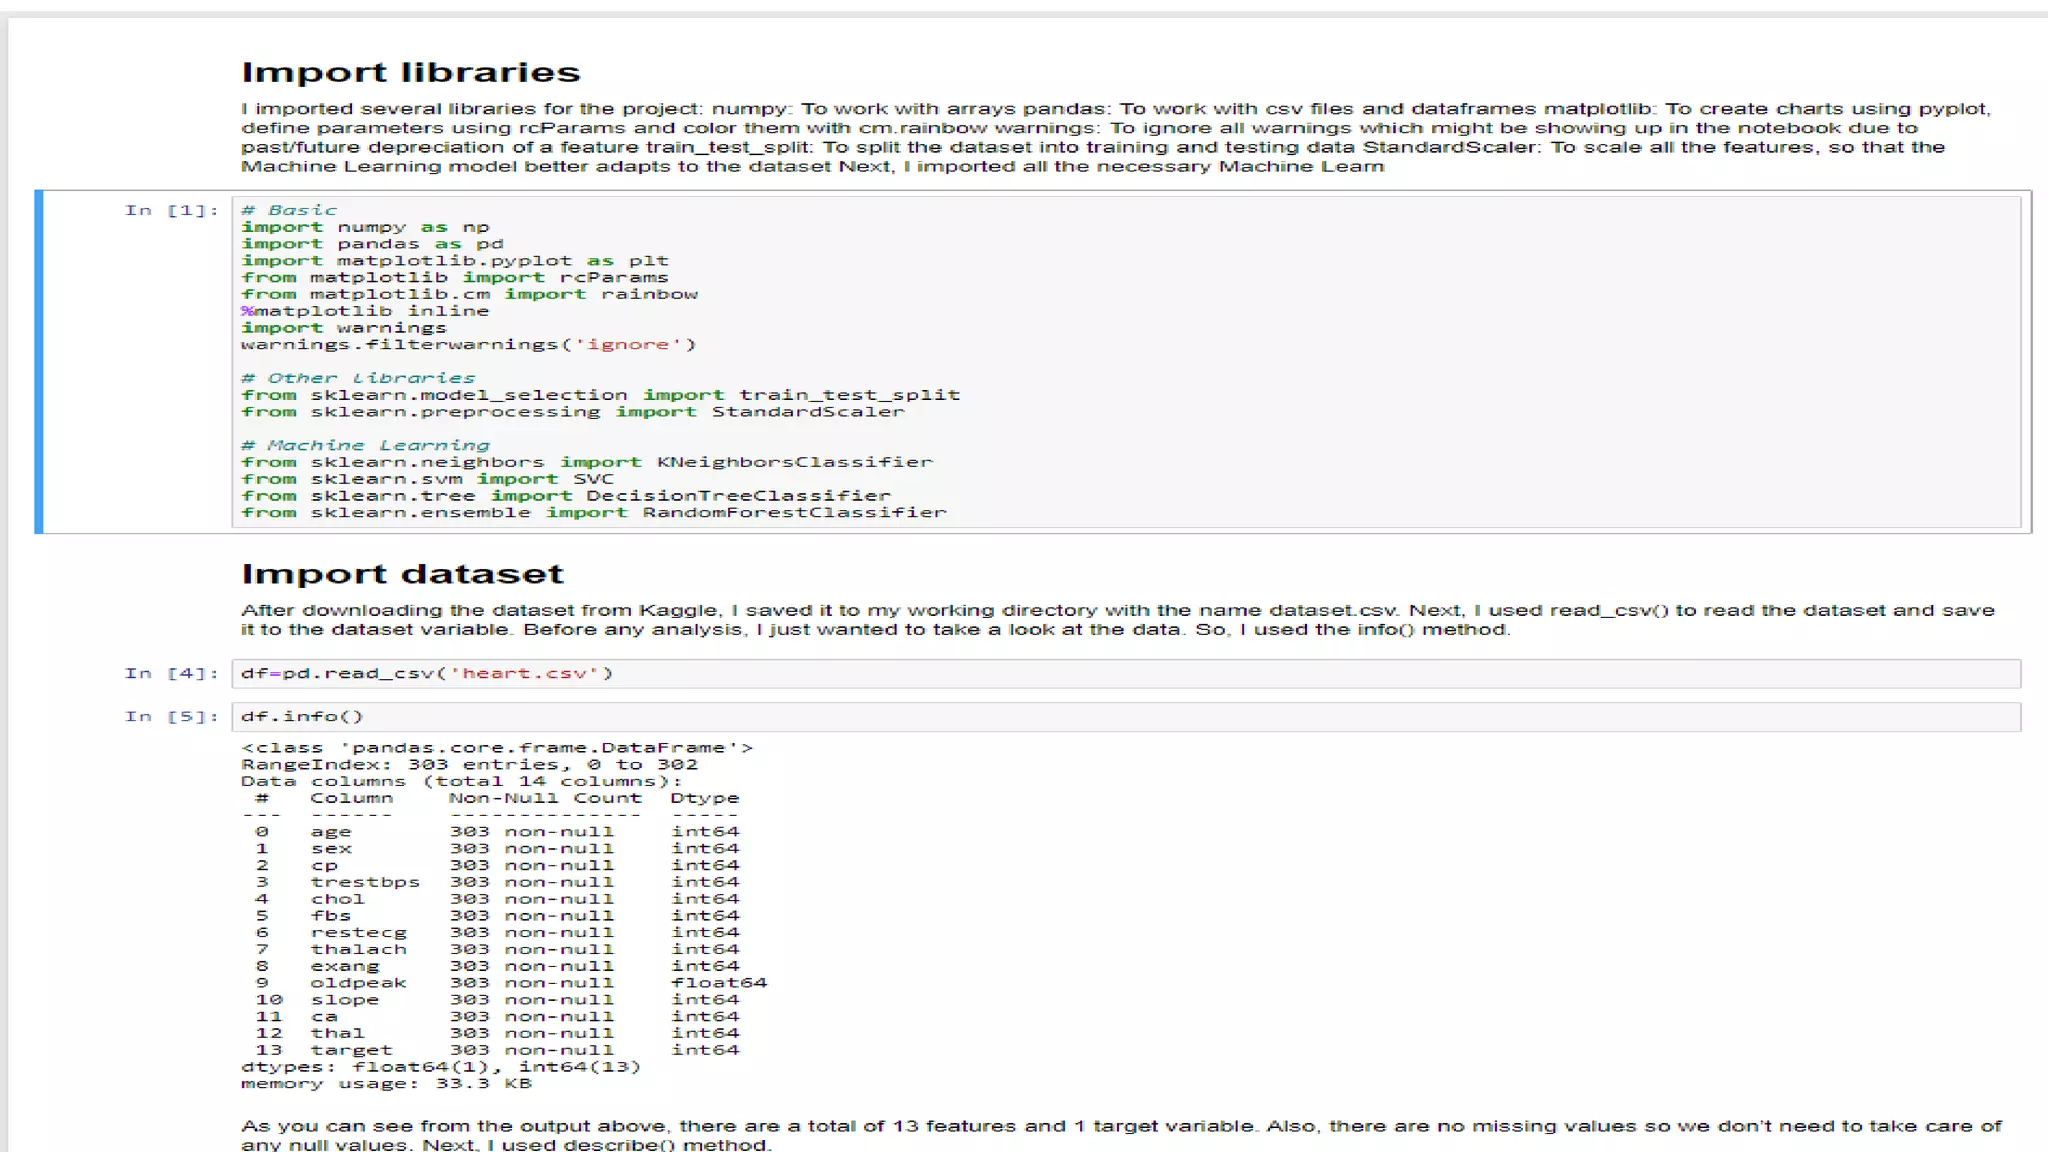The width and height of the screenshot is (2048, 1152).
Task: Click the train_test_split import line
Action: click(x=600, y=395)
